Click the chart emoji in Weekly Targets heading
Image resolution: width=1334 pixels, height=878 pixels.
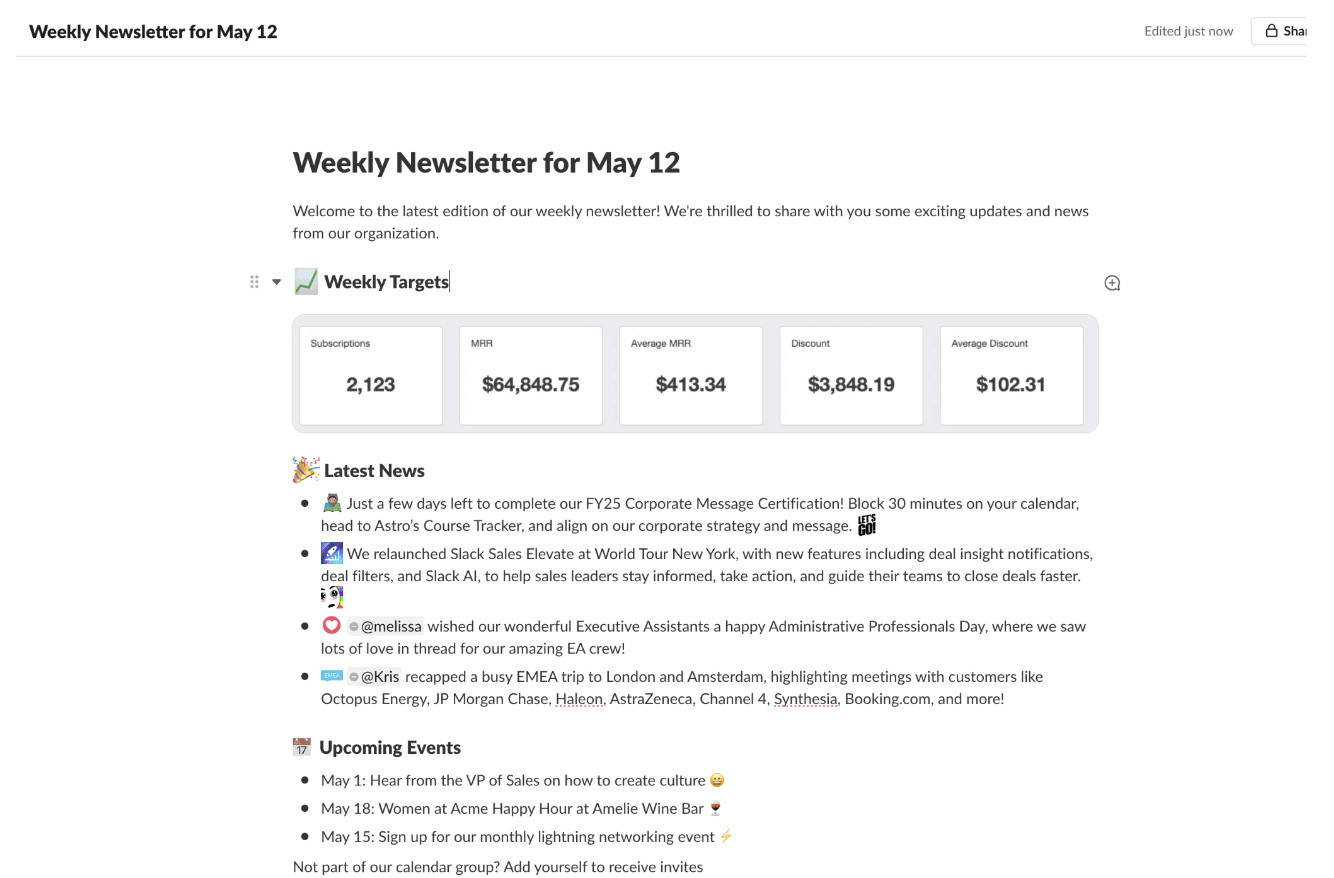[305, 281]
